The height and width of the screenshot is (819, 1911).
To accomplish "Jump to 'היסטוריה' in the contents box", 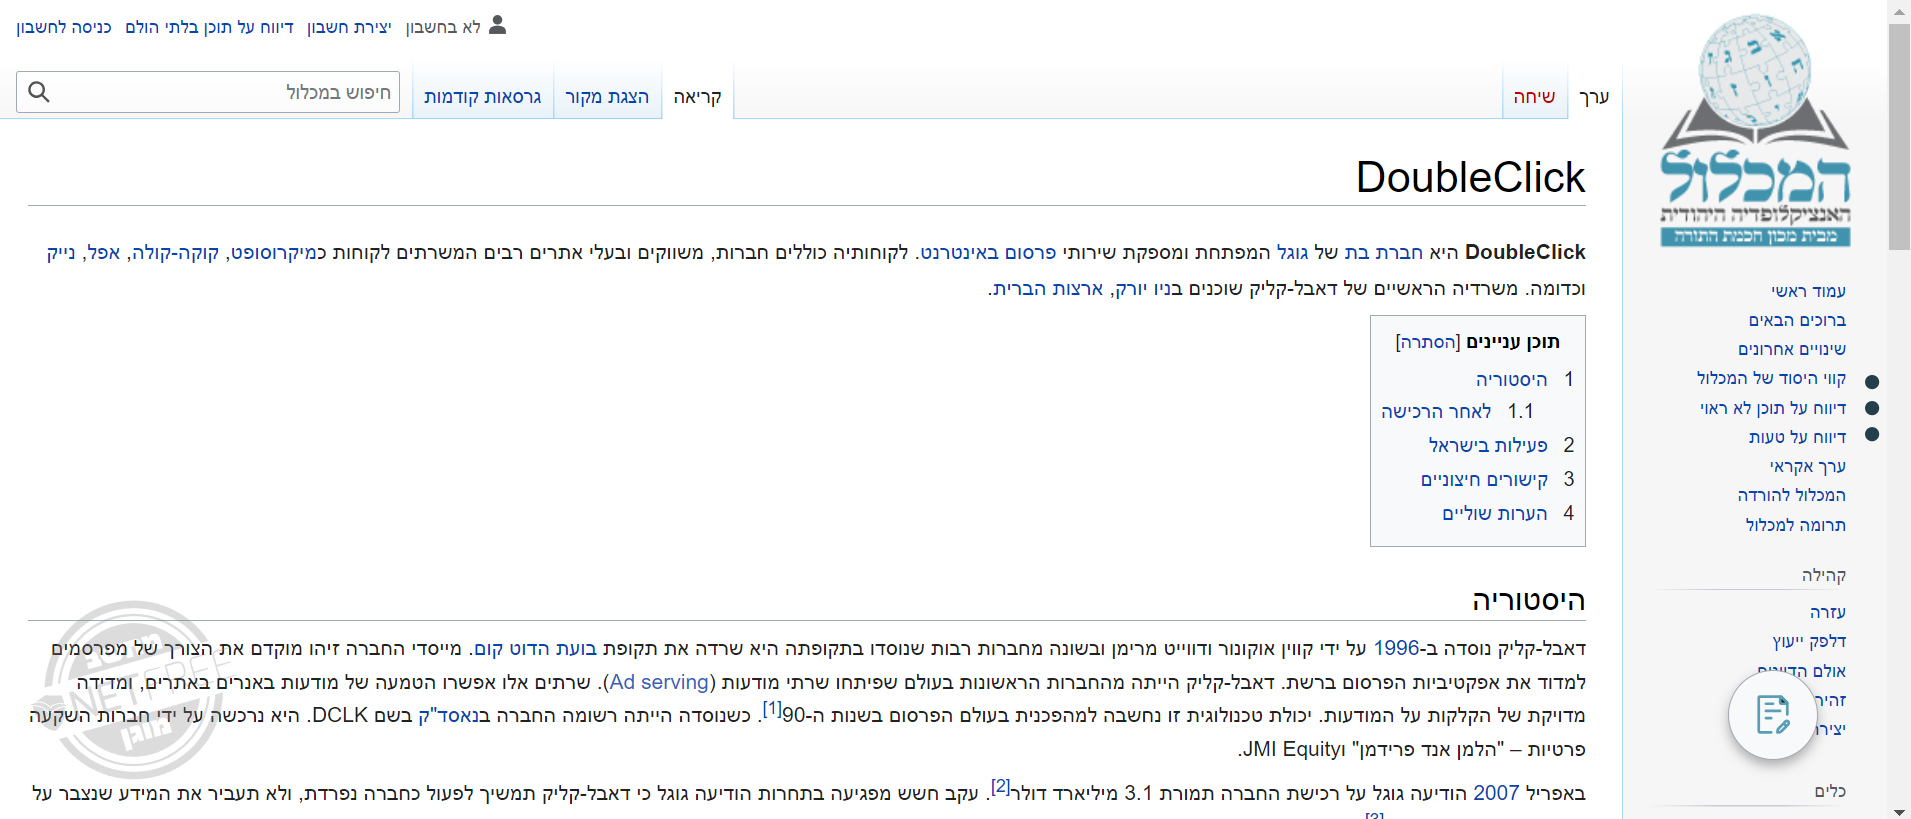I will click(1511, 380).
